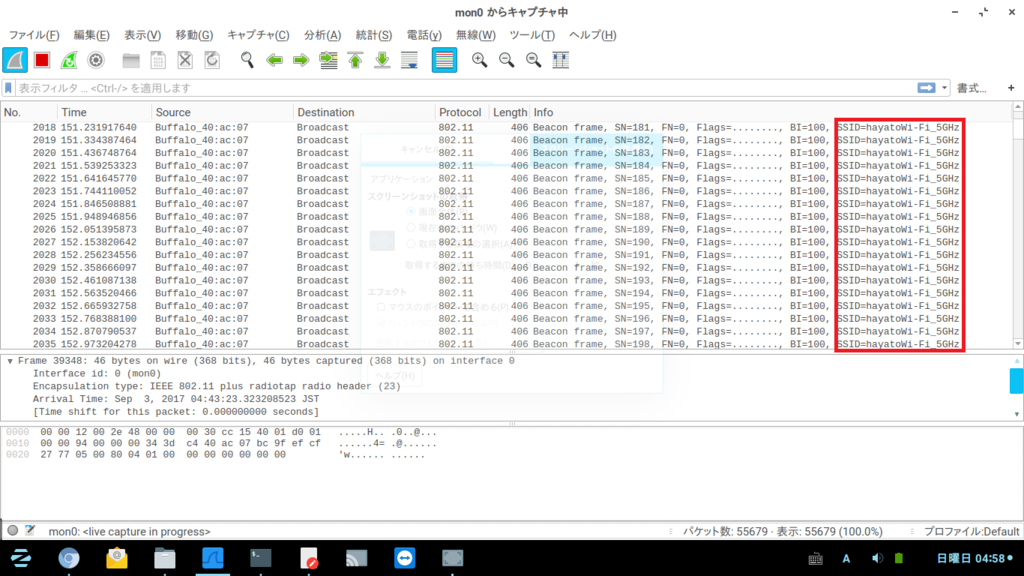Reset packet text to normal size
The width and height of the screenshot is (1024, 576).
(x=534, y=60)
